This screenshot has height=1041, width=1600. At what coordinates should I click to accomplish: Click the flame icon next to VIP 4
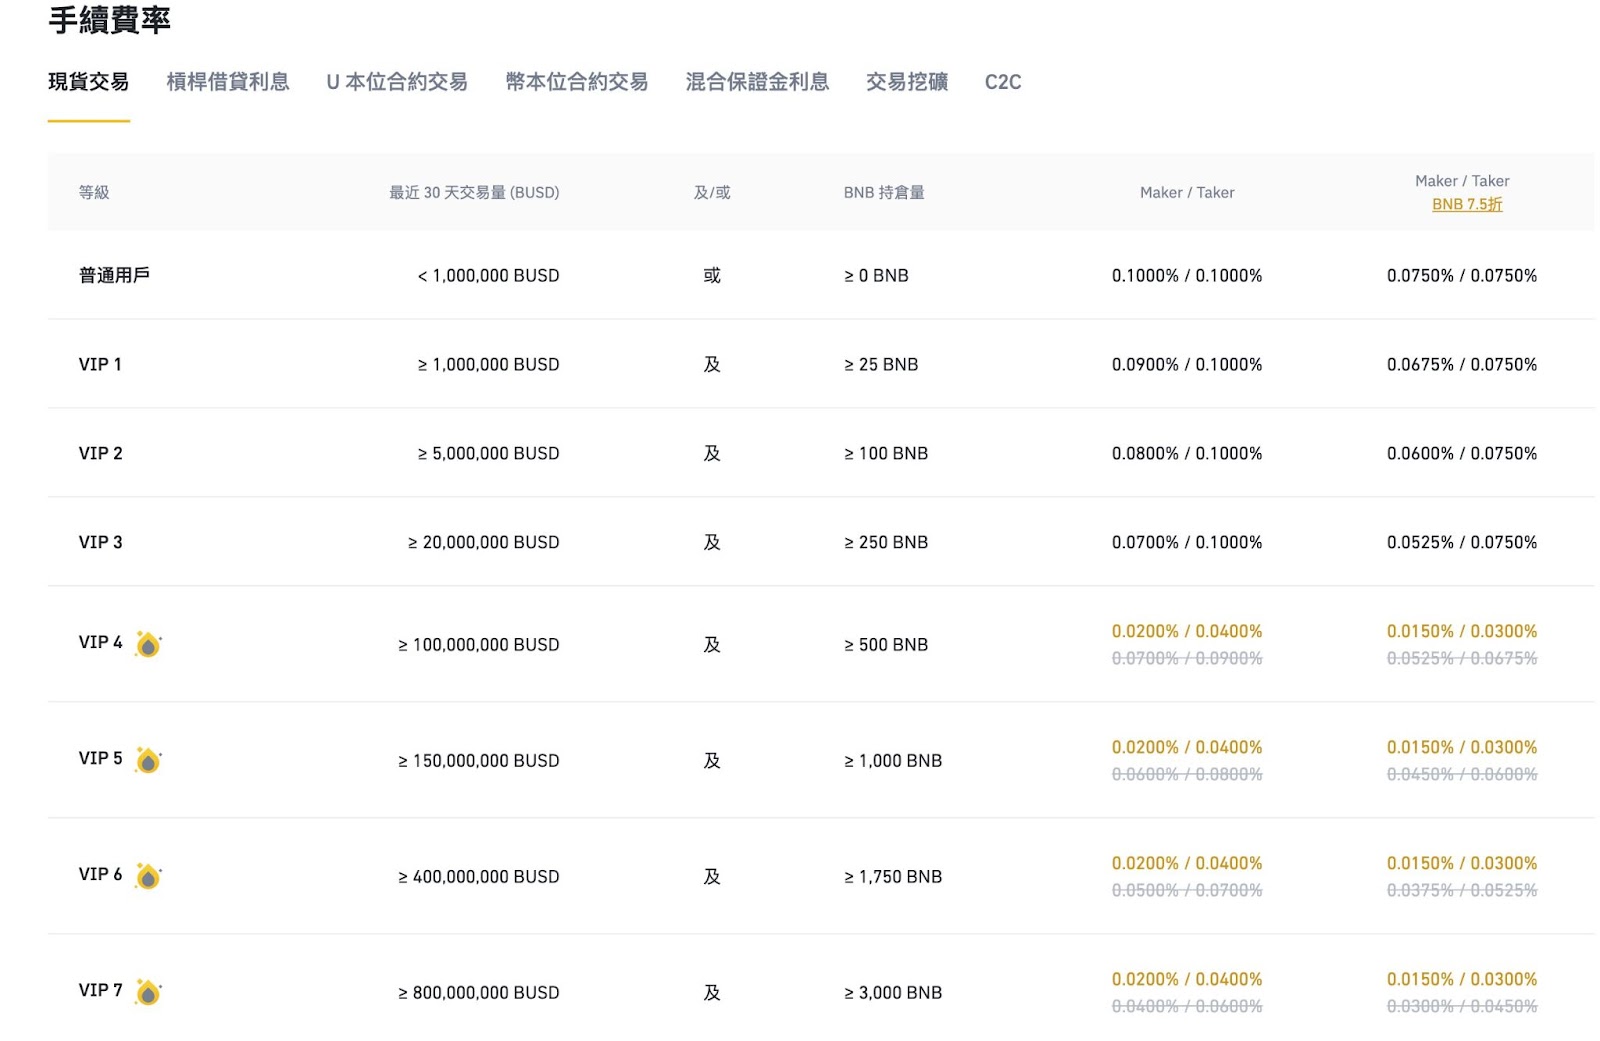pos(148,645)
